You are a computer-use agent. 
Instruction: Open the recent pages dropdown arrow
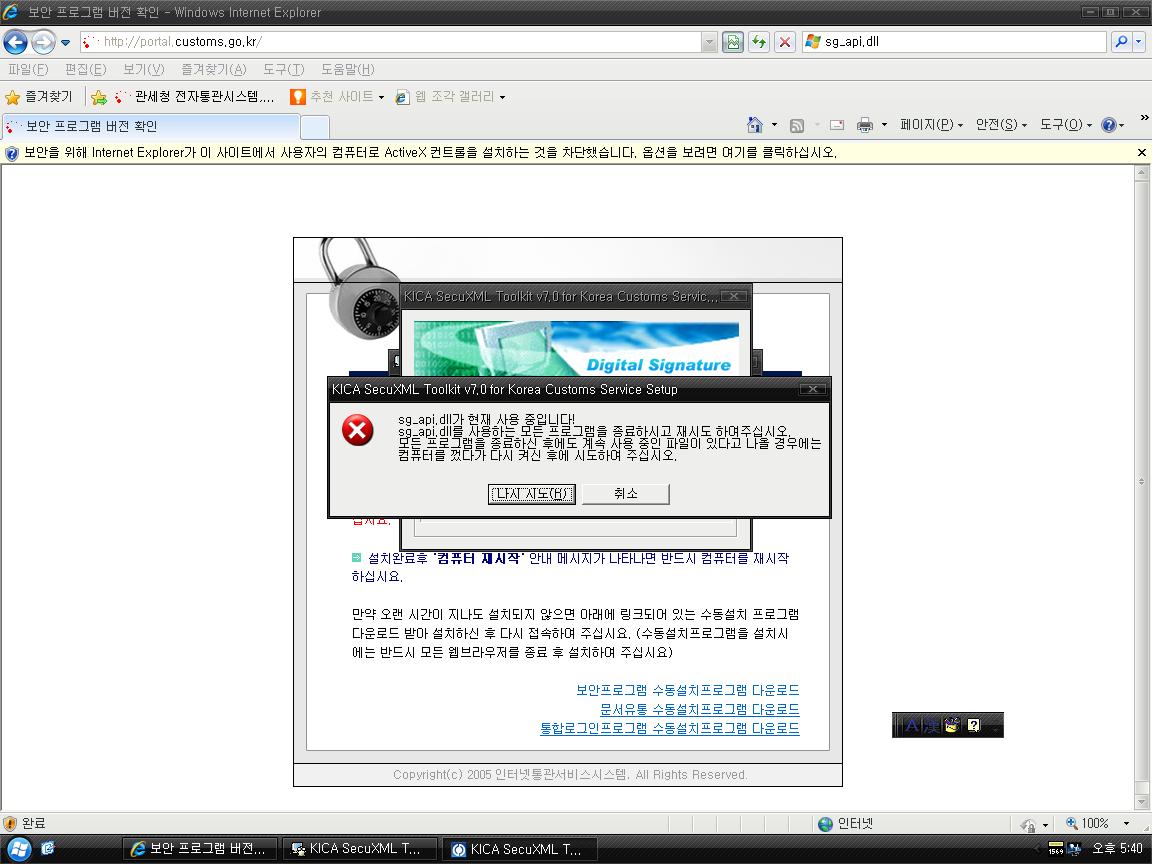pyautogui.click(x=65, y=43)
